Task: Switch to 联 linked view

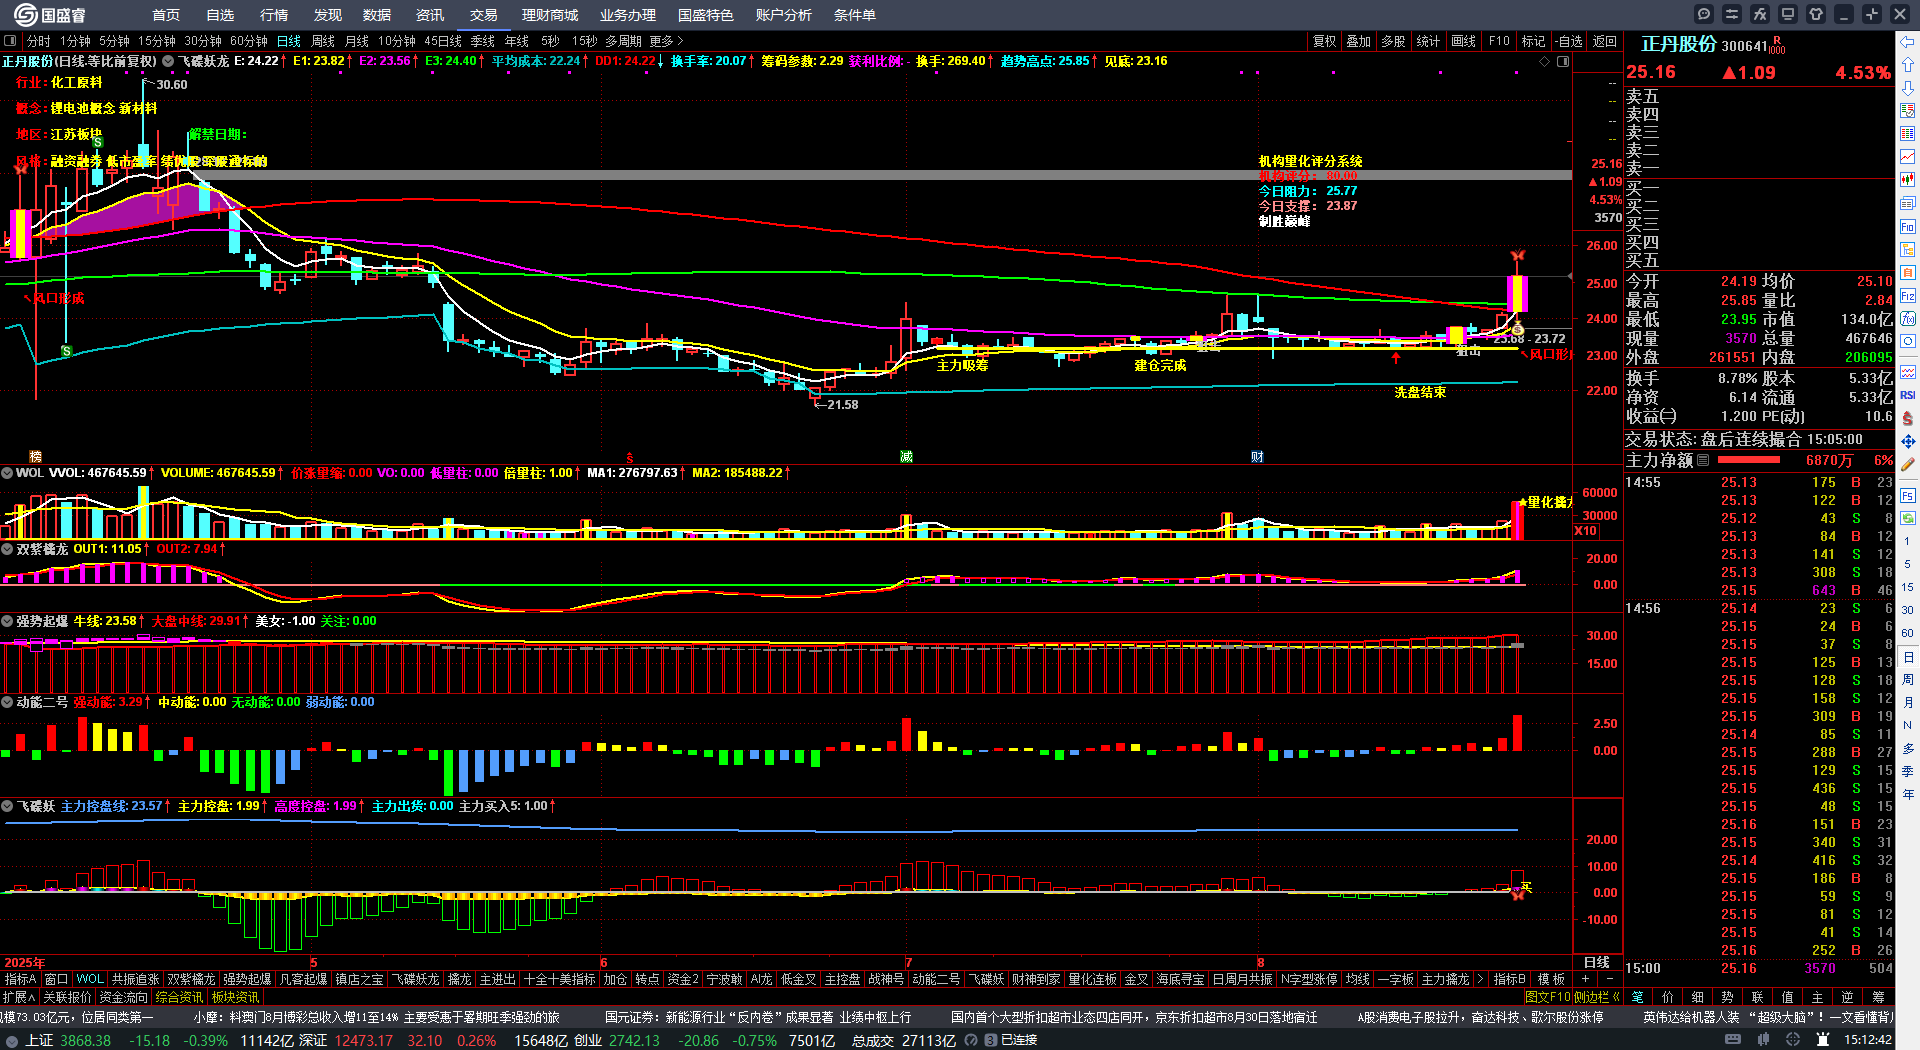Action: [x=1757, y=997]
